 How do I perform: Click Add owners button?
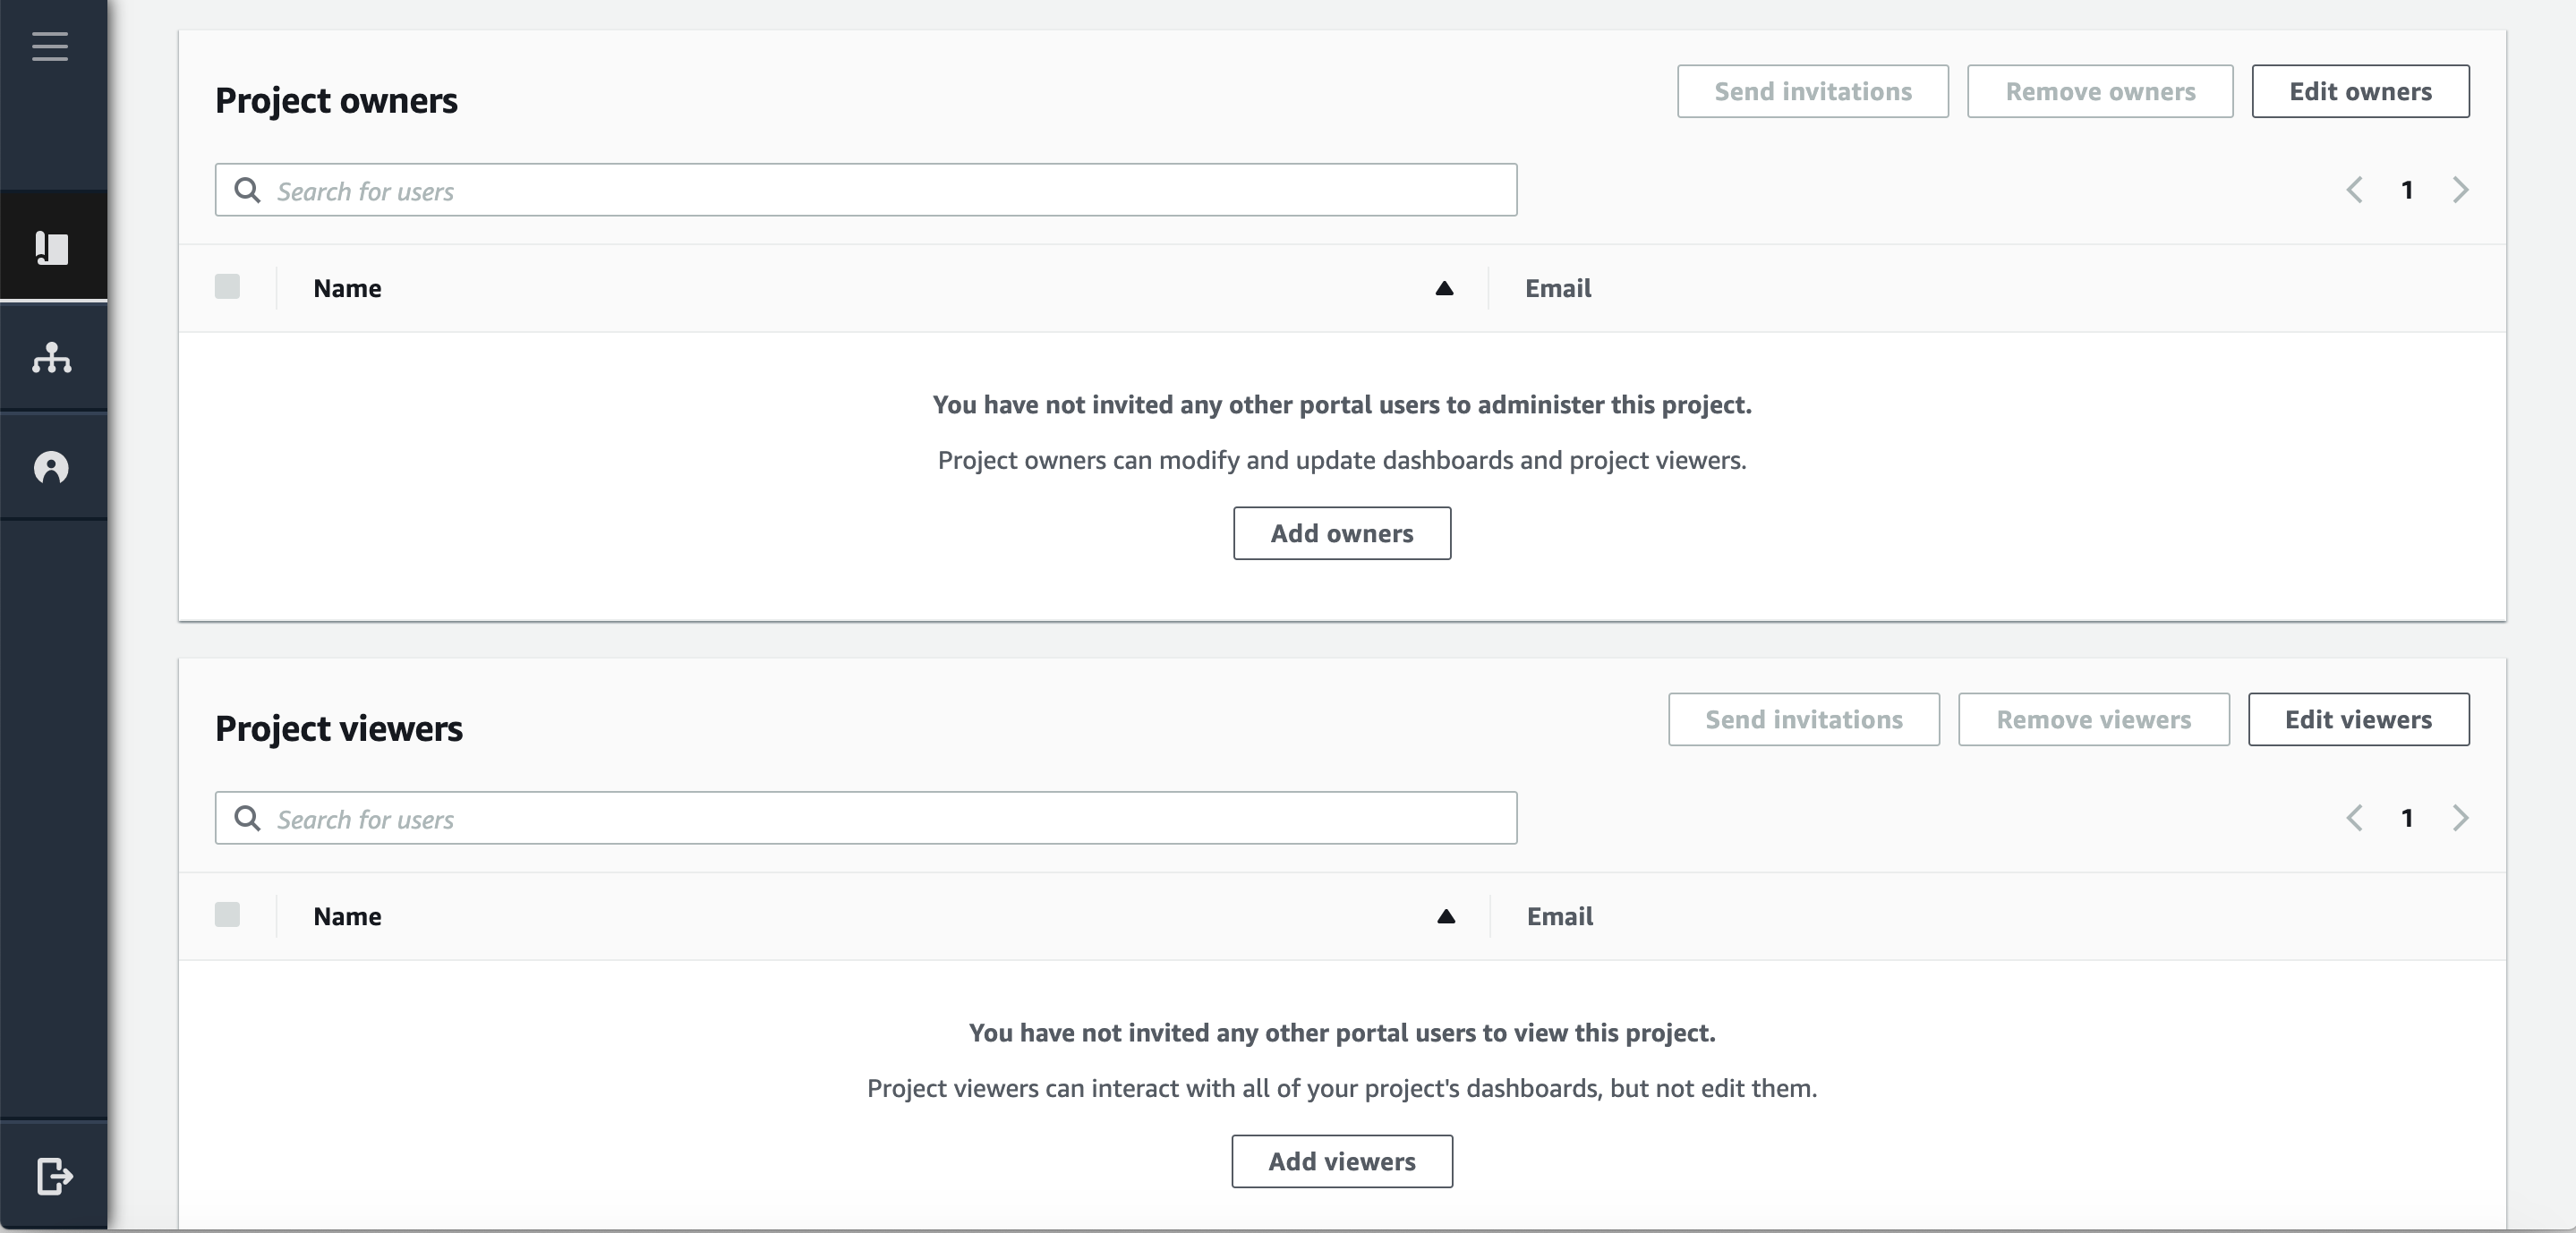[x=1342, y=533]
